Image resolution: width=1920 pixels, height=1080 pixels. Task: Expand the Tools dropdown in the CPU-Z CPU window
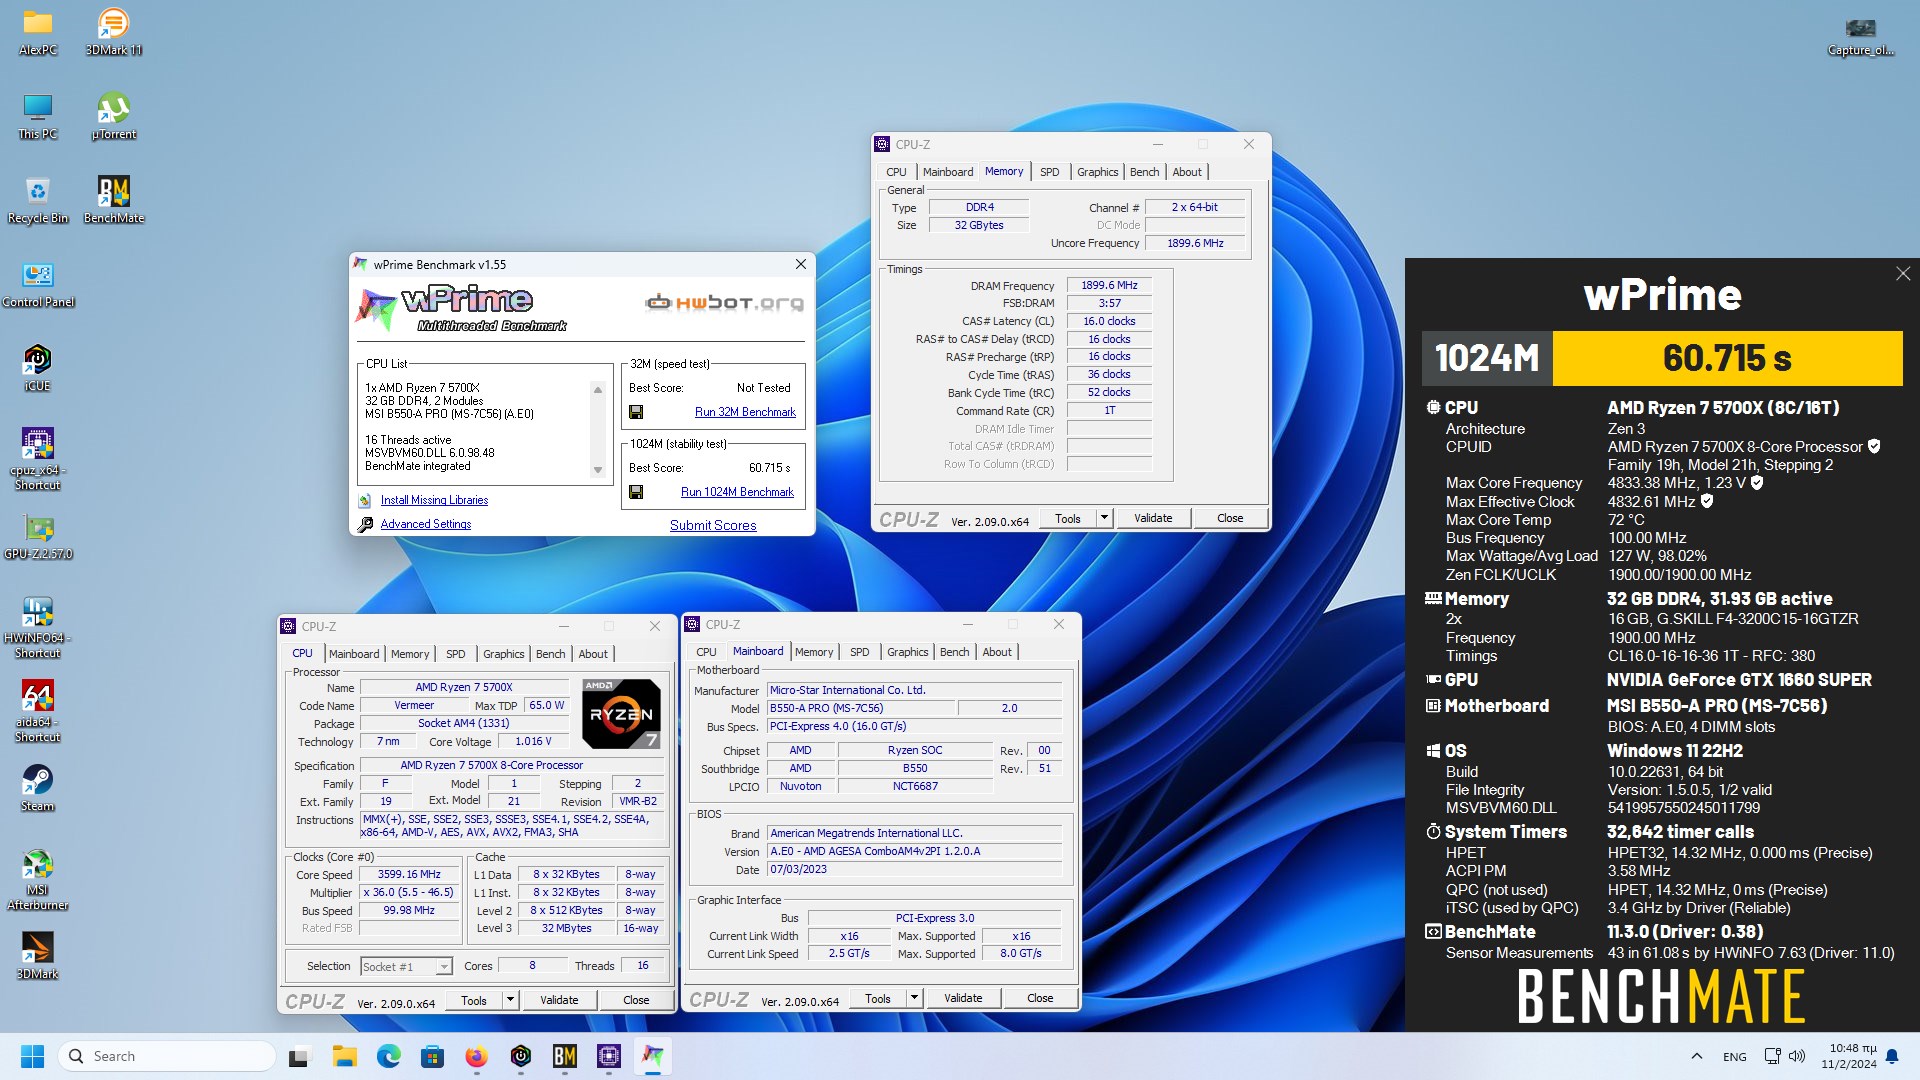510,1000
